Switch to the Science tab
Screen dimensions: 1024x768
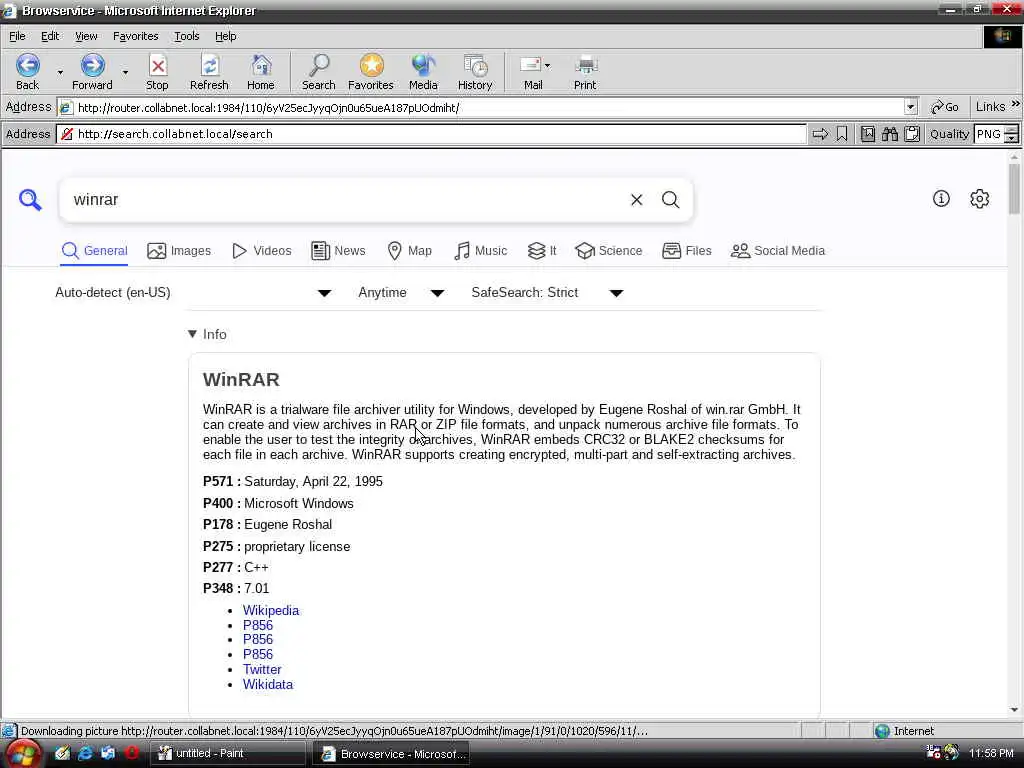click(x=609, y=251)
